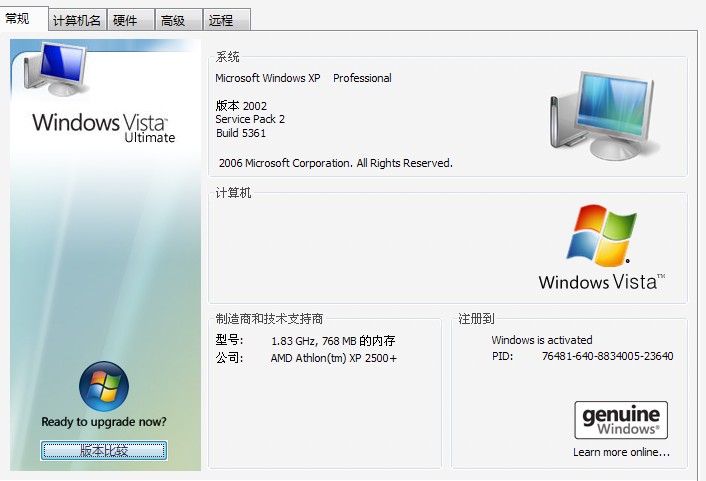
Task: Switch to the 高级 tab
Action: pos(178,20)
